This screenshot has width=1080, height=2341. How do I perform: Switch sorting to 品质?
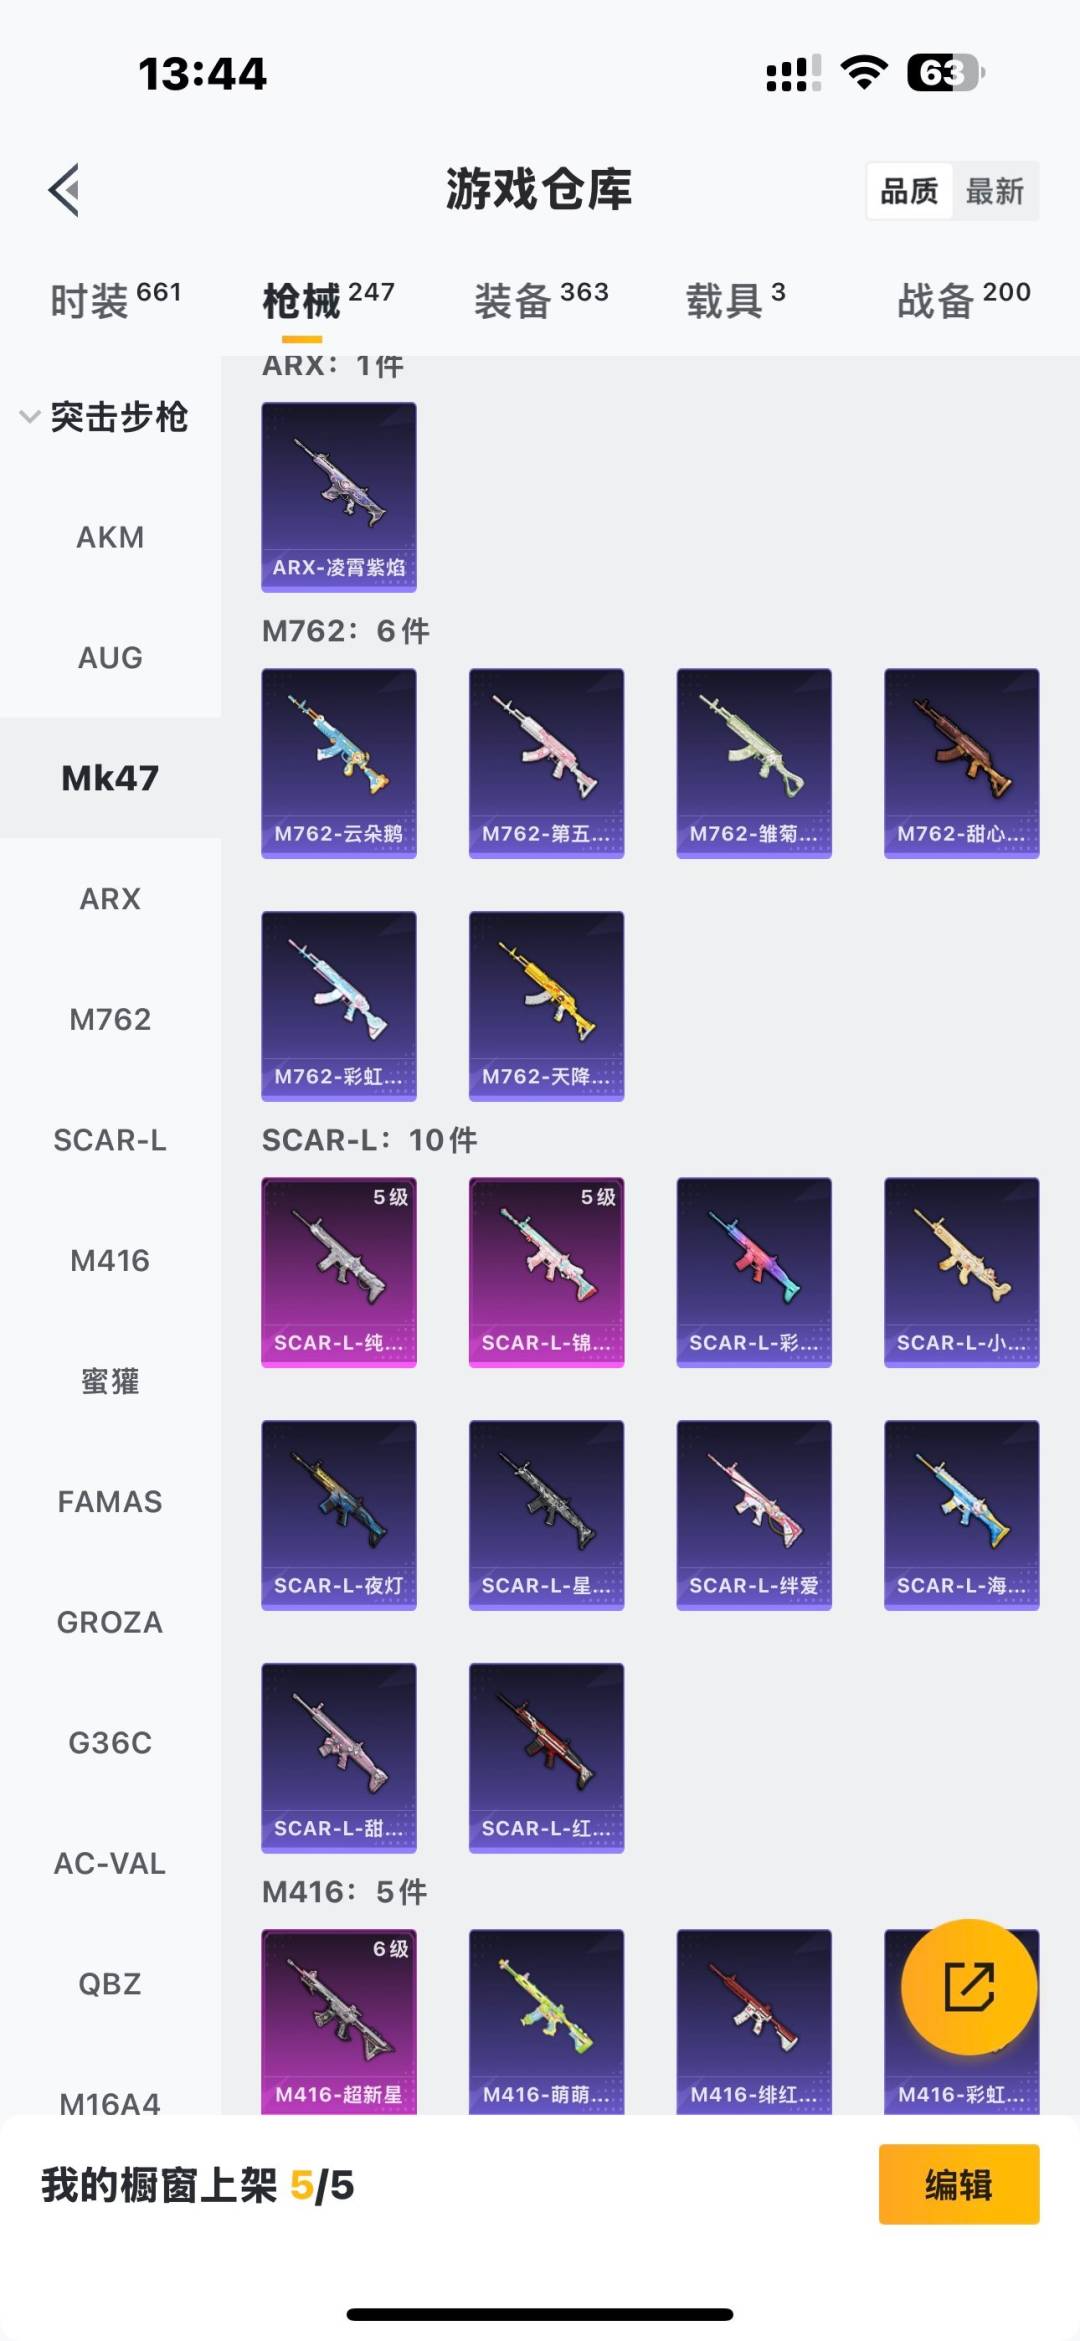pyautogui.click(x=909, y=191)
